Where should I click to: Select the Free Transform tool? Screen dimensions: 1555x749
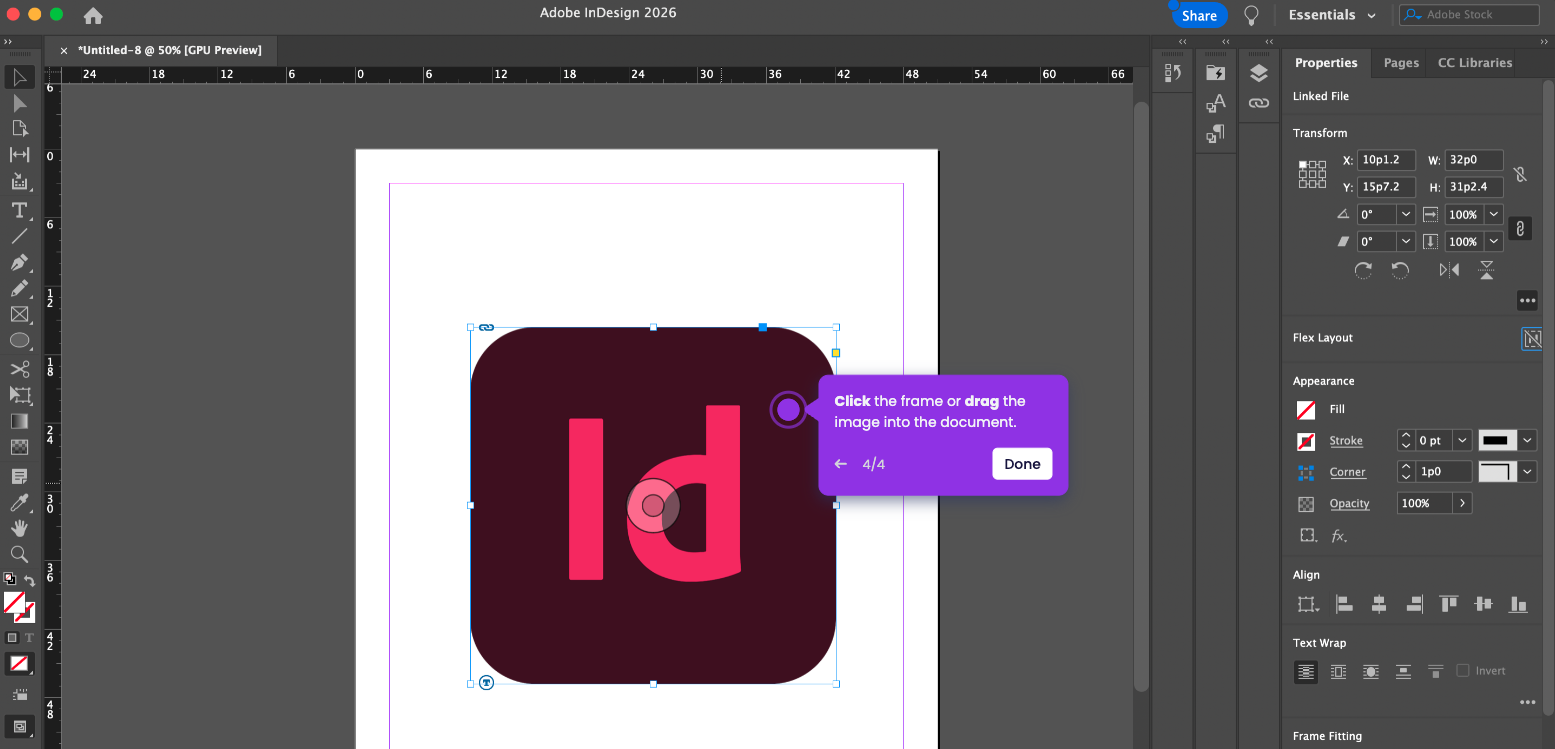[x=19, y=395]
